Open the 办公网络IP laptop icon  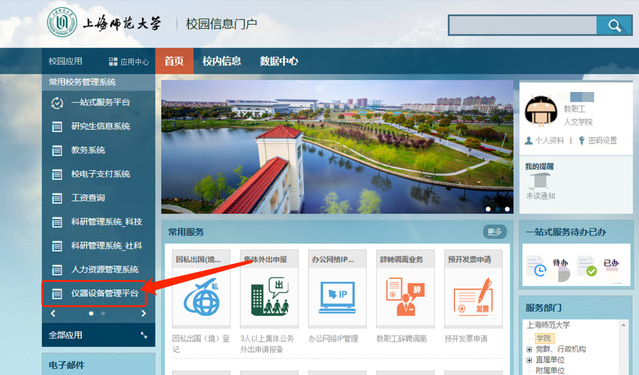click(x=337, y=297)
